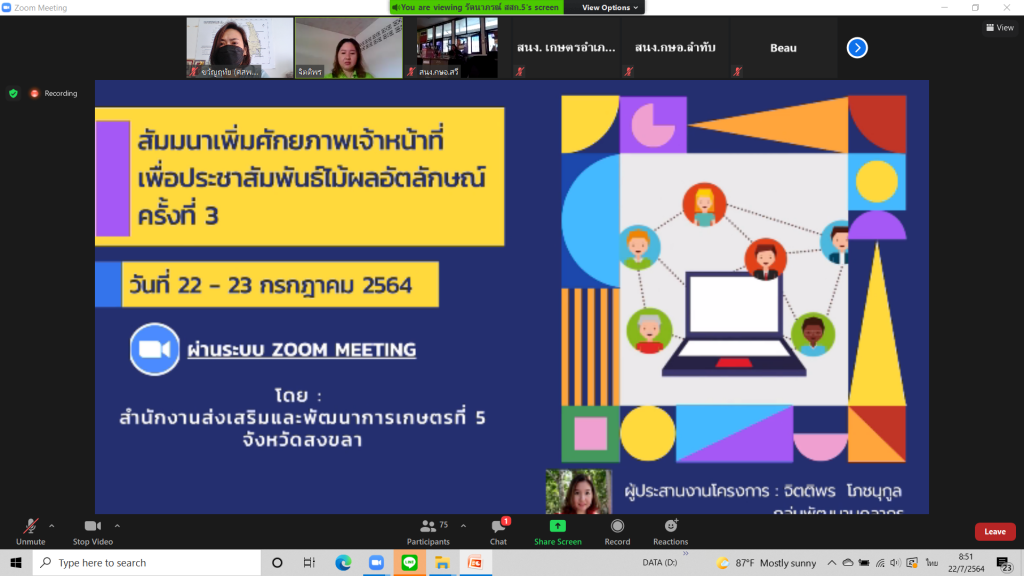
Task: Expand the DATA toolbar chevron
Action: (686, 554)
